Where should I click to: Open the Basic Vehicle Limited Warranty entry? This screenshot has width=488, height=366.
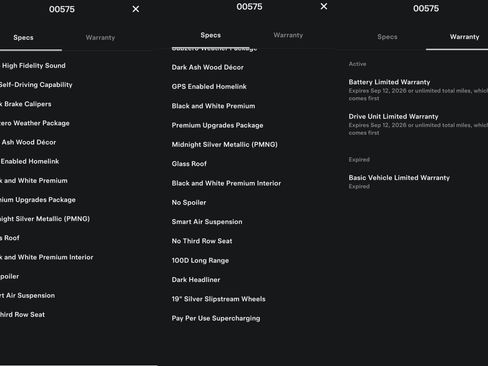[x=399, y=178]
